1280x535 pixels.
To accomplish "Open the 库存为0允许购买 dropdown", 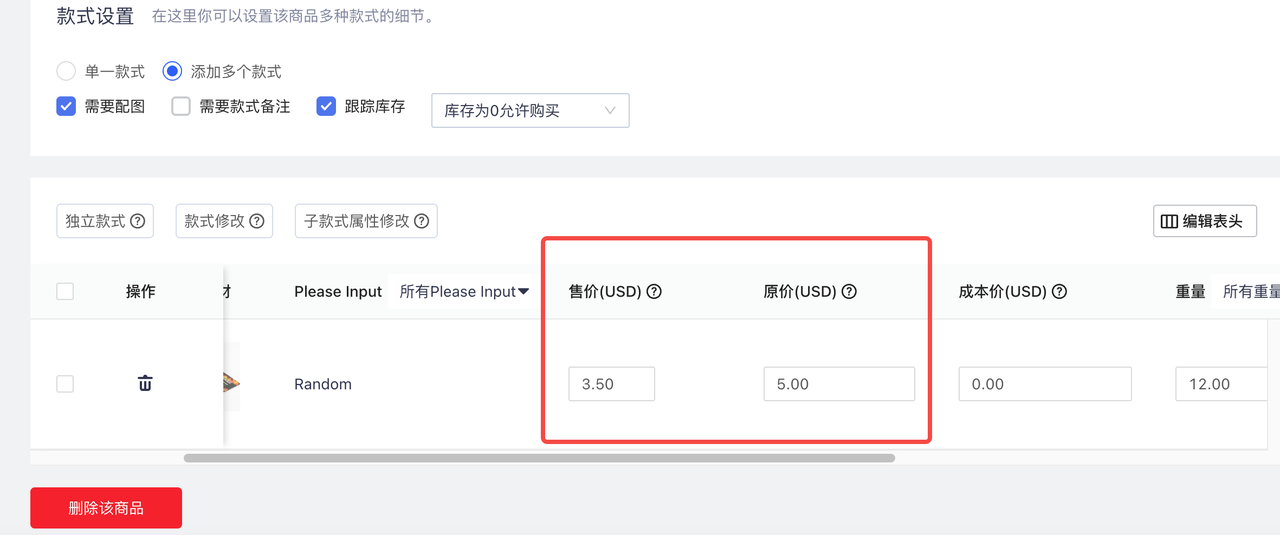I will click(530, 111).
